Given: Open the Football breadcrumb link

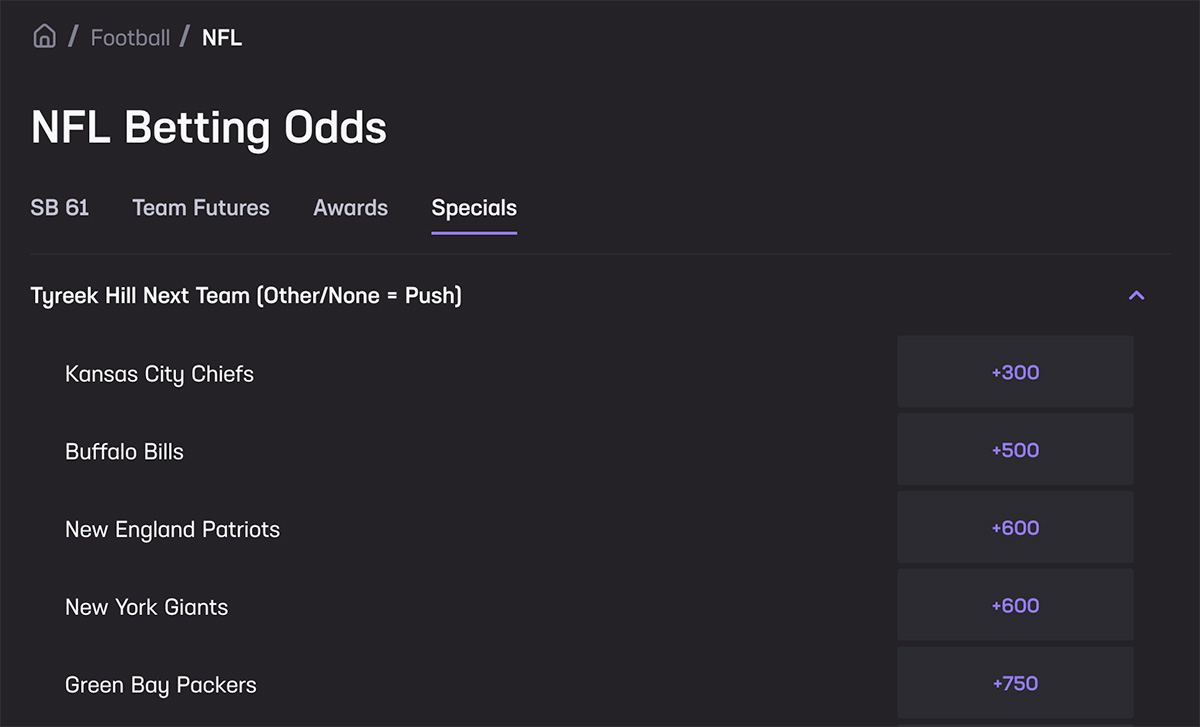Looking at the screenshot, I should point(130,37).
